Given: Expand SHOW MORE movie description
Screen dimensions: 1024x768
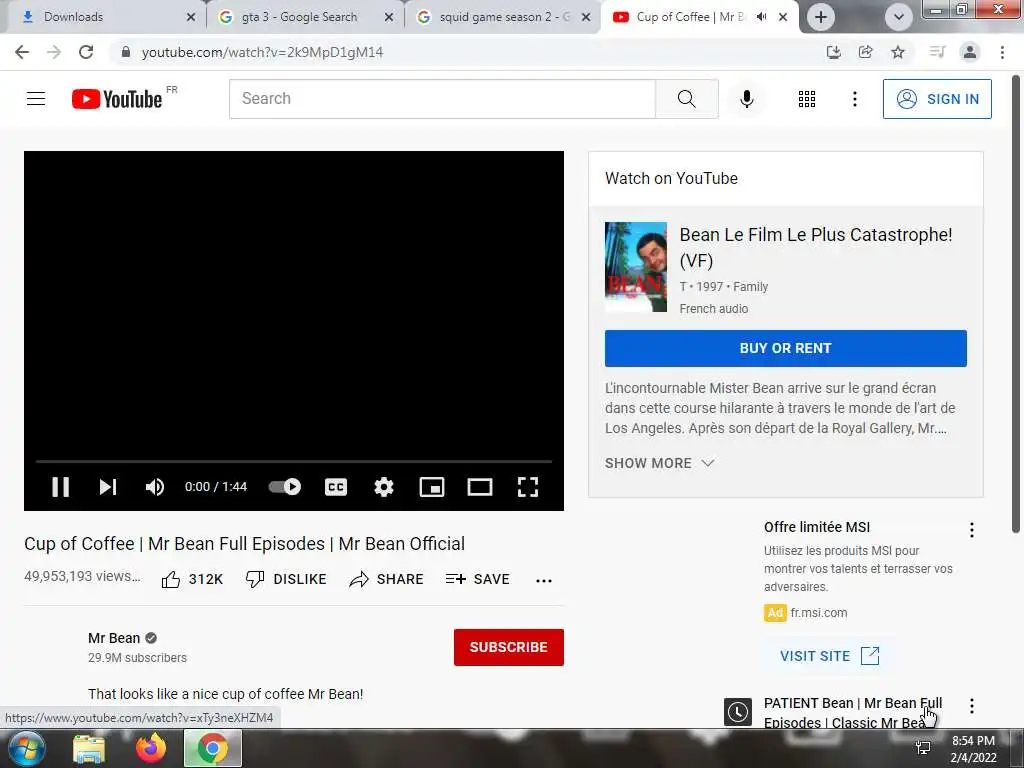Looking at the screenshot, I should (660, 463).
